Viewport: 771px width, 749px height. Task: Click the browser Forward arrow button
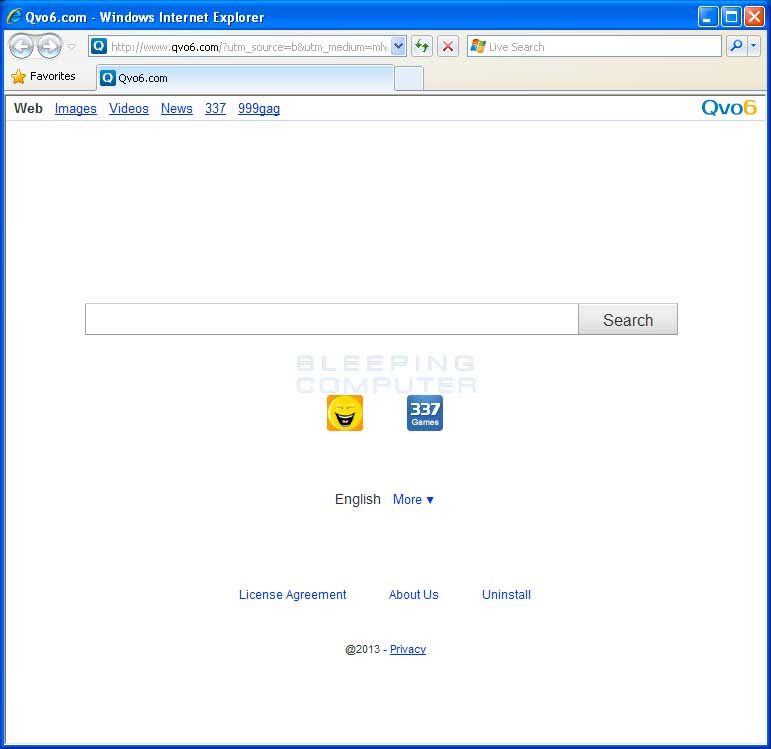(49, 46)
